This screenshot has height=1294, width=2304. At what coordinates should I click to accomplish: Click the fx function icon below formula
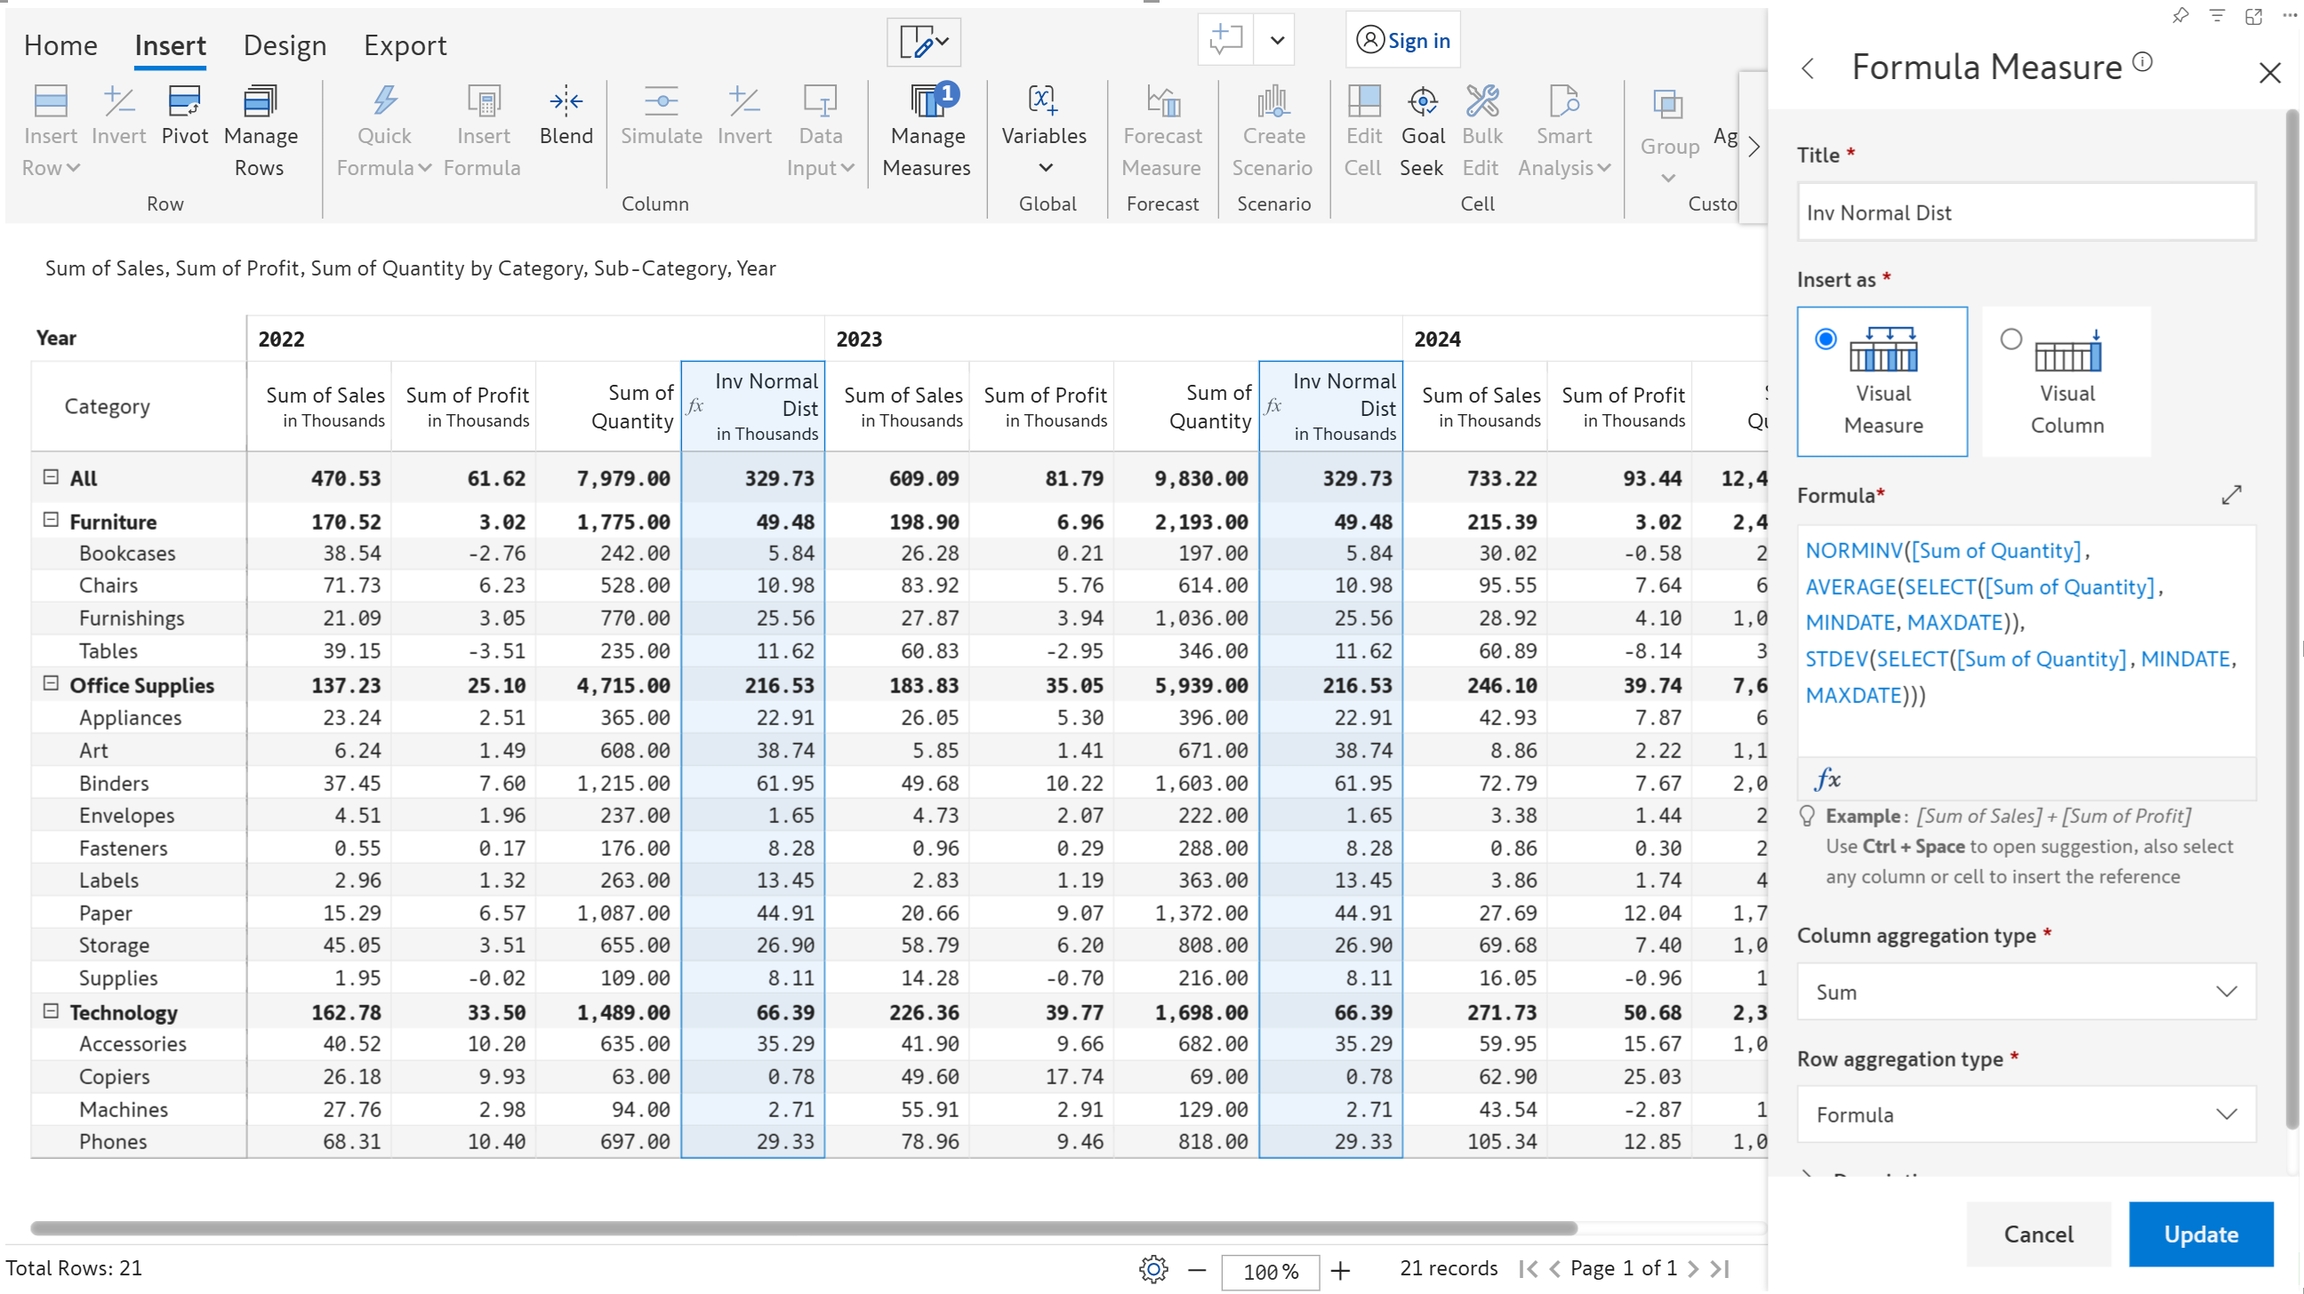[x=1827, y=779]
